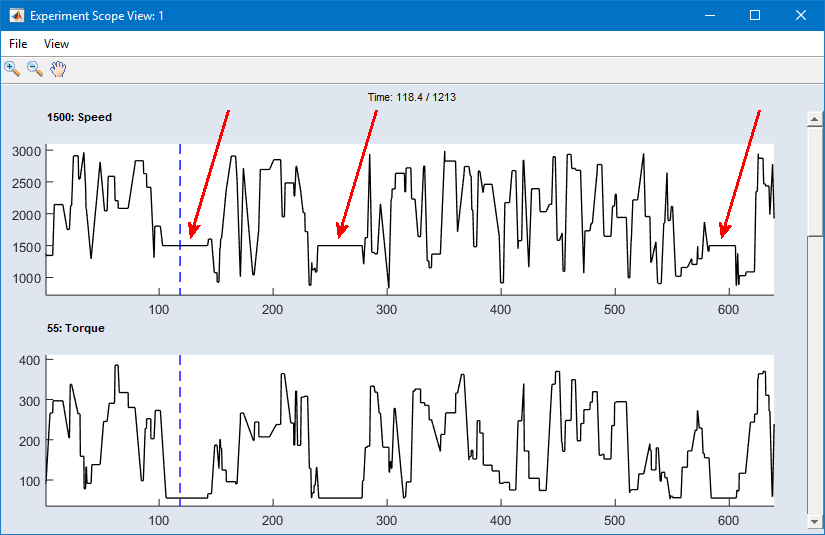Click the vertical scrollbar up arrow
The width and height of the screenshot is (825, 535).
pyautogui.click(x=814, y=119)
